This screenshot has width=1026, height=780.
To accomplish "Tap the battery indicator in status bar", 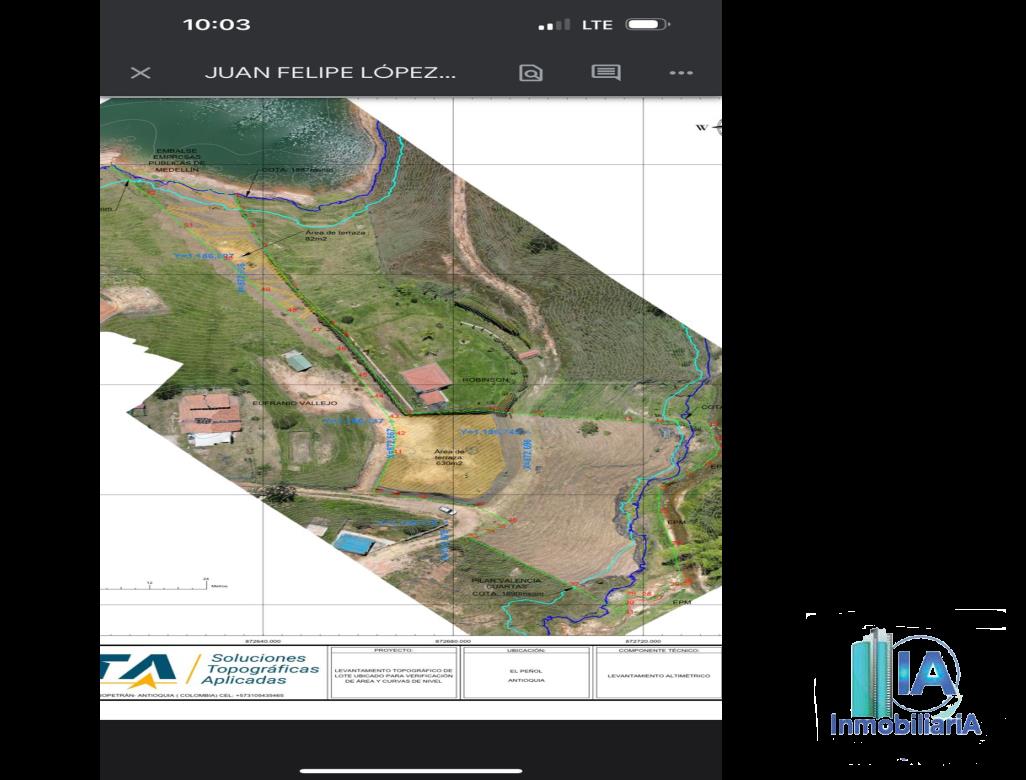I will click(647, 24).
